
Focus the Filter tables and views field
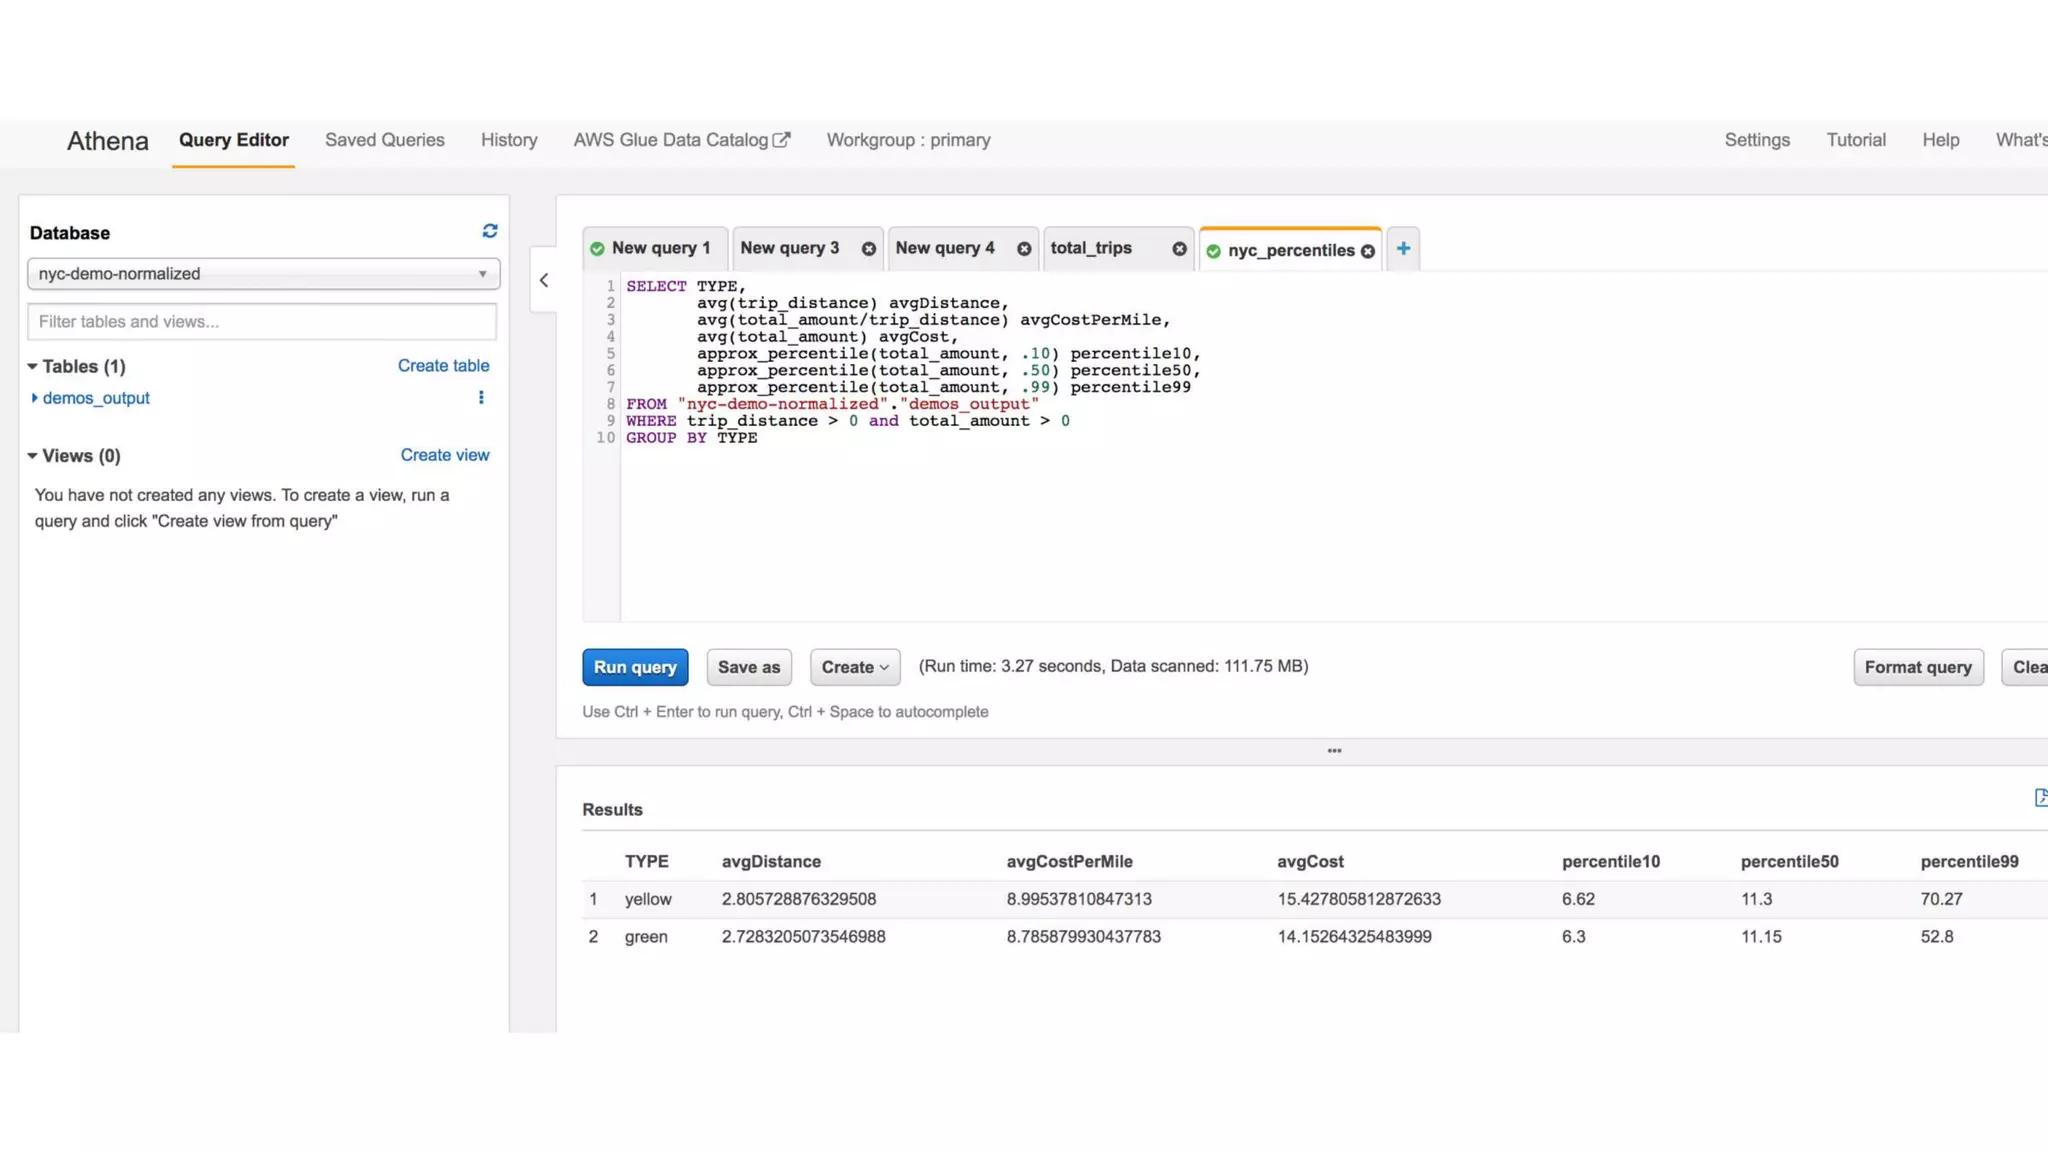point(262,322)
